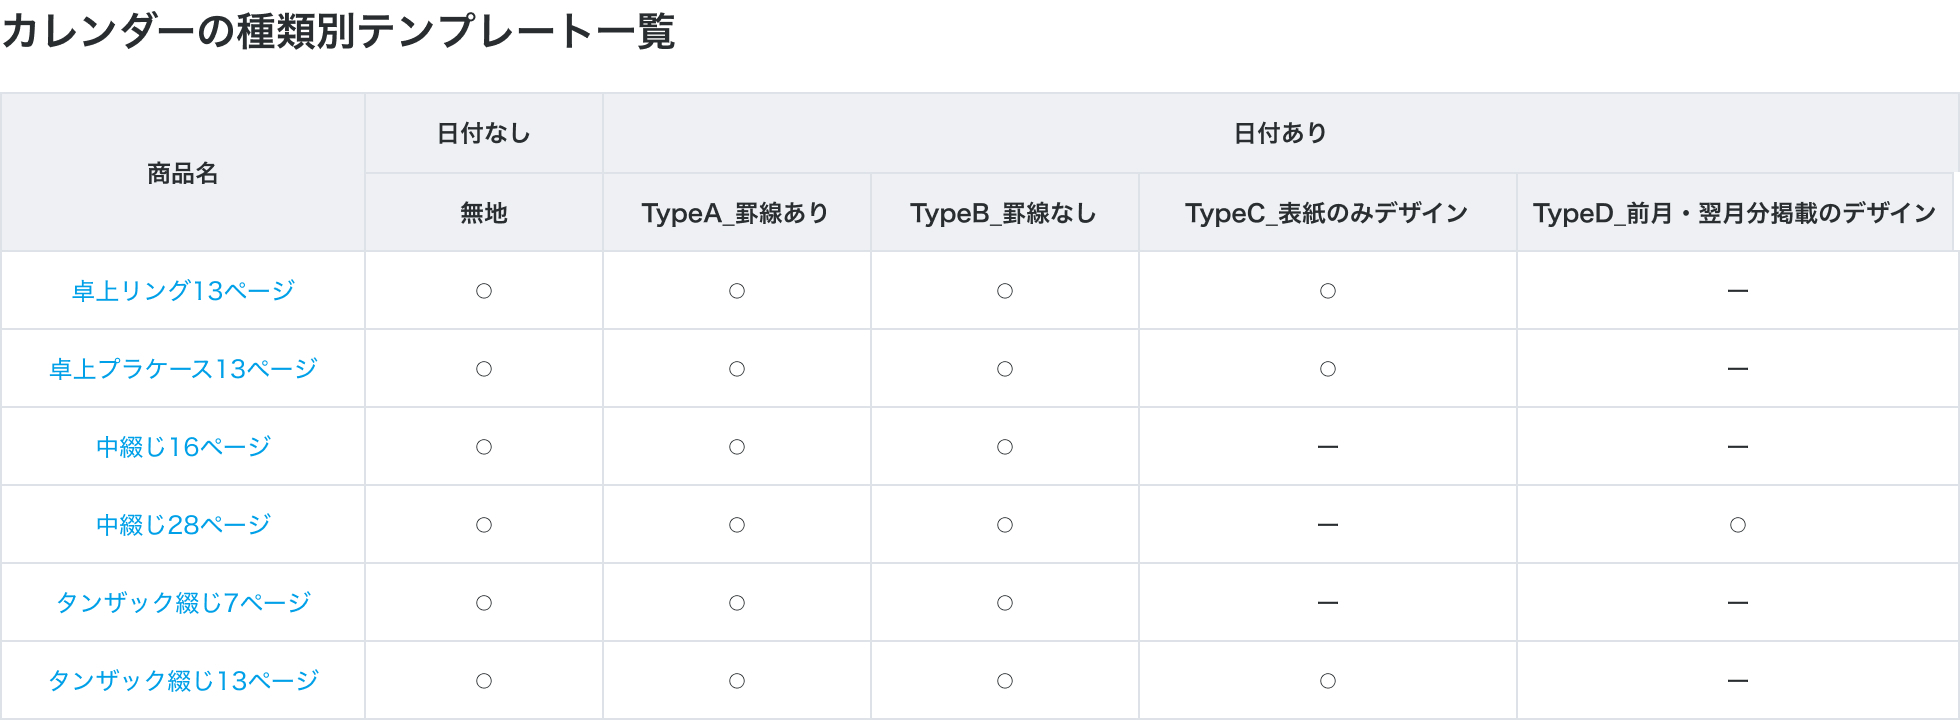Open the 中綴じ28ページ link
This screenshot has height=720, width=1960.
click(x=183, y=525)
